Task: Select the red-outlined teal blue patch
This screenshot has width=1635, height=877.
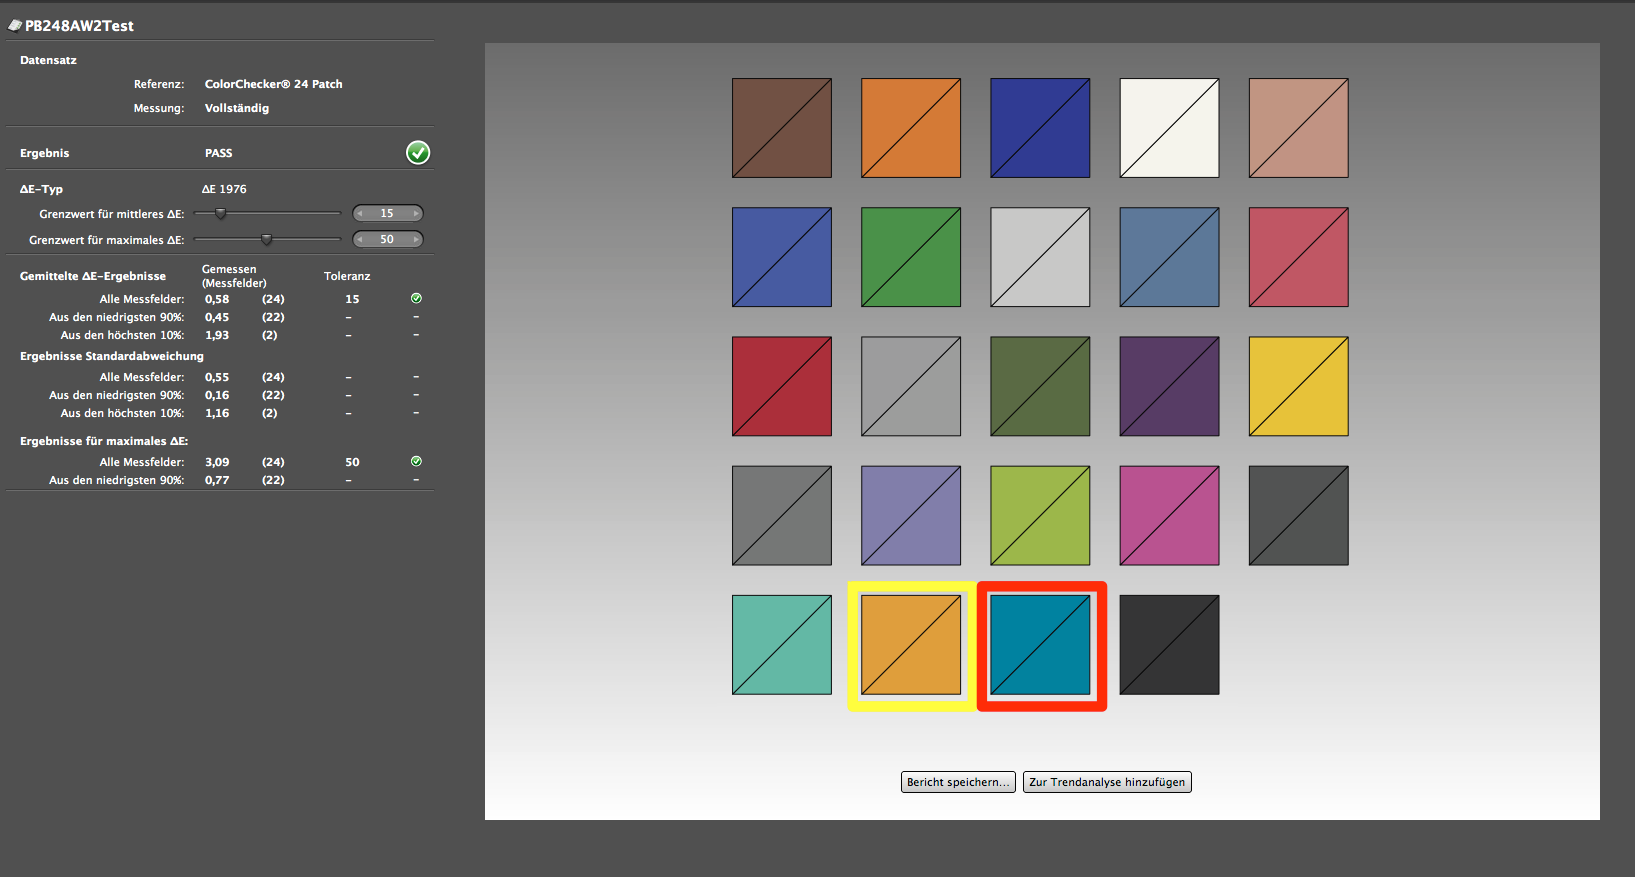Action: pyautogui.click(x=1040, y=645)
